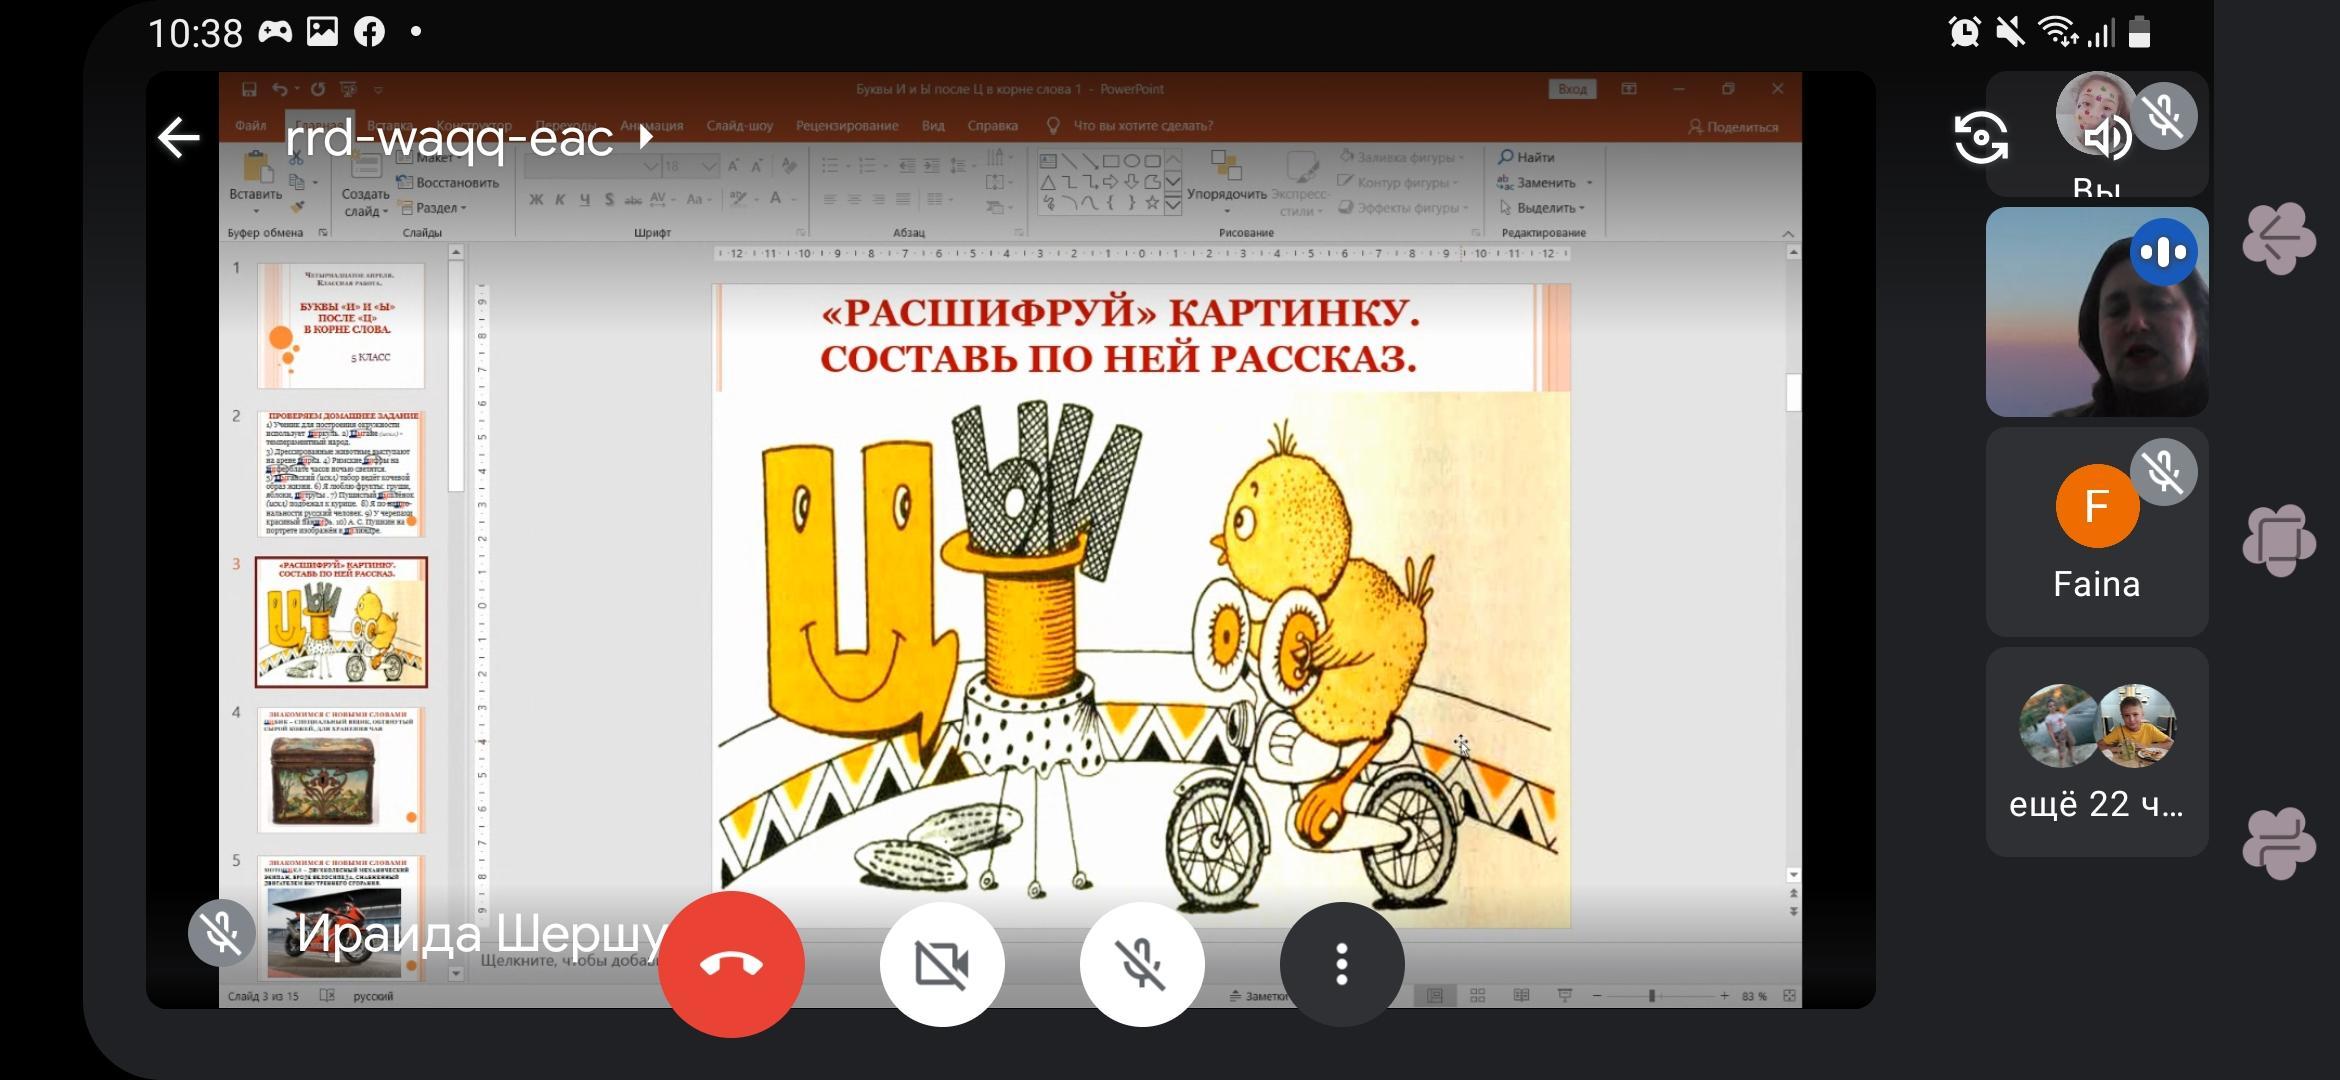Tap the muted mic badge on Faina's tile
Viewport: 2340px width, 1080px height.
click(x=2164, y=472)
